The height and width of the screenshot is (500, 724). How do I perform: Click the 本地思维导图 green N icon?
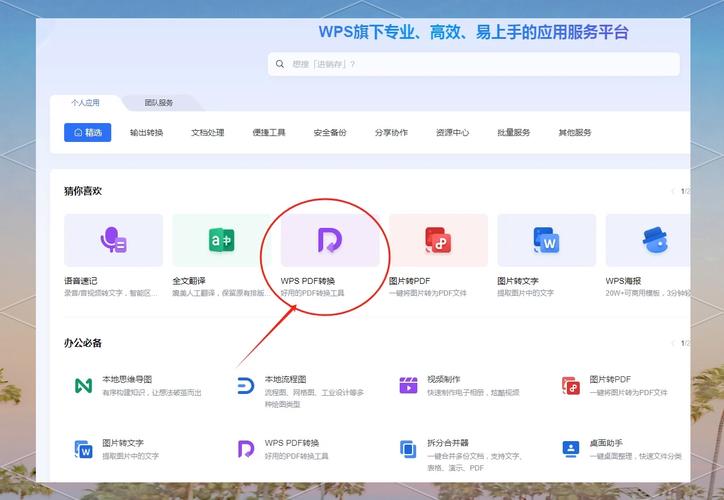(x=84, y=385)
